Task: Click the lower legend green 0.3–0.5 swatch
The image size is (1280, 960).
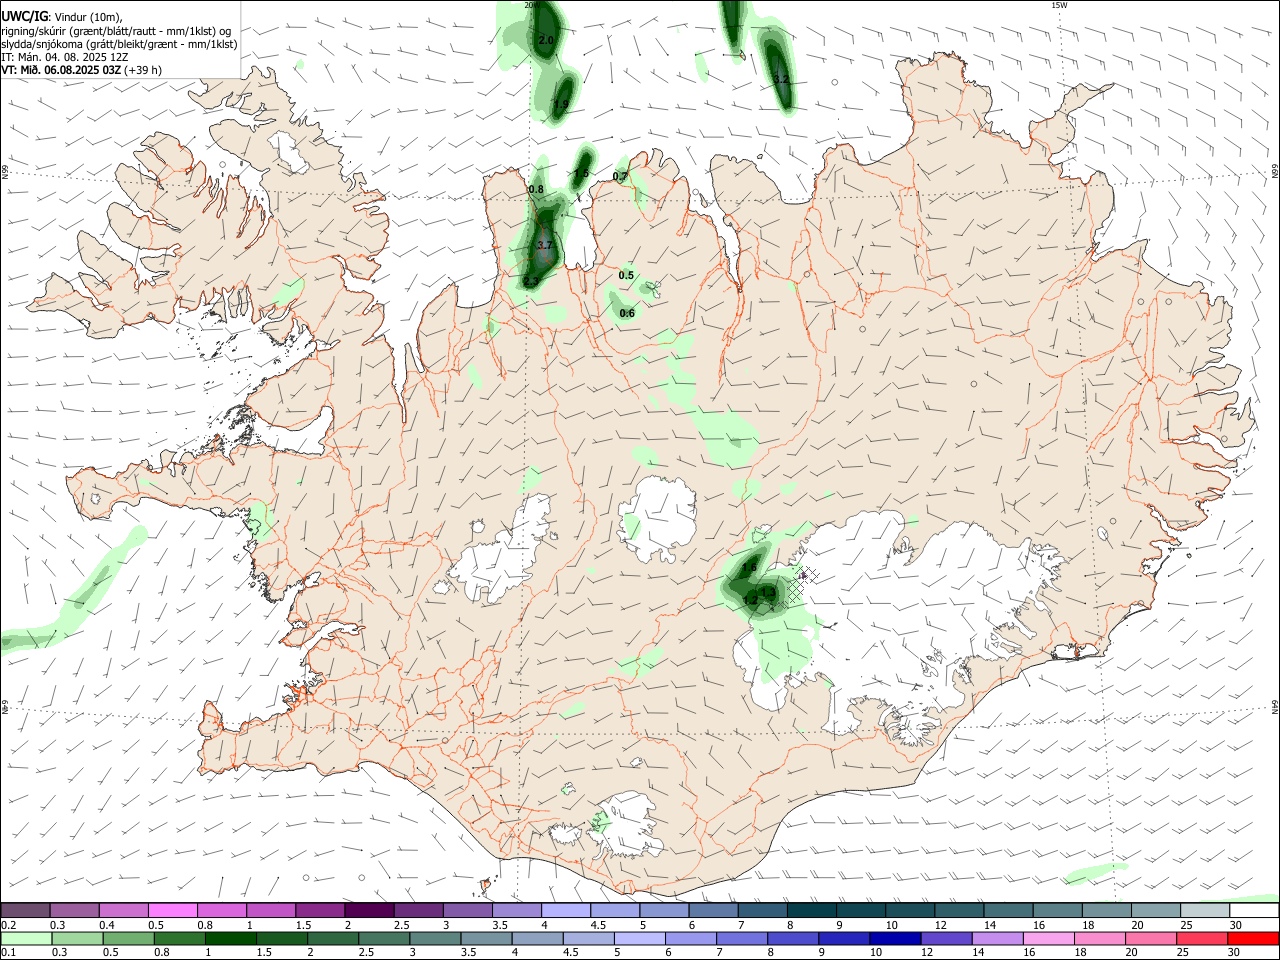Action: (76, 938)
